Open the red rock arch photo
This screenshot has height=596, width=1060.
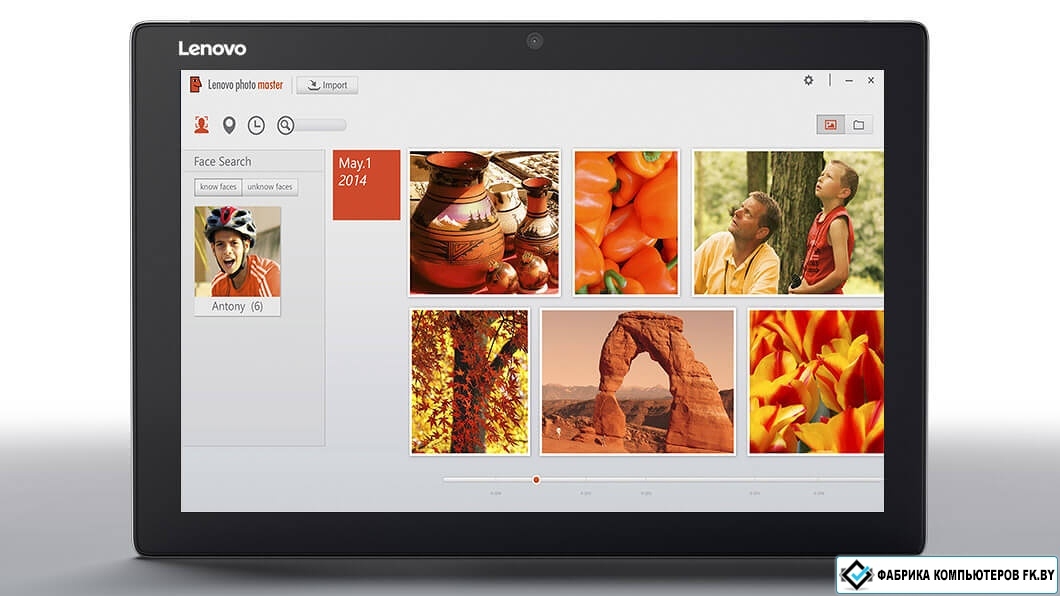(x=637, y=381)
